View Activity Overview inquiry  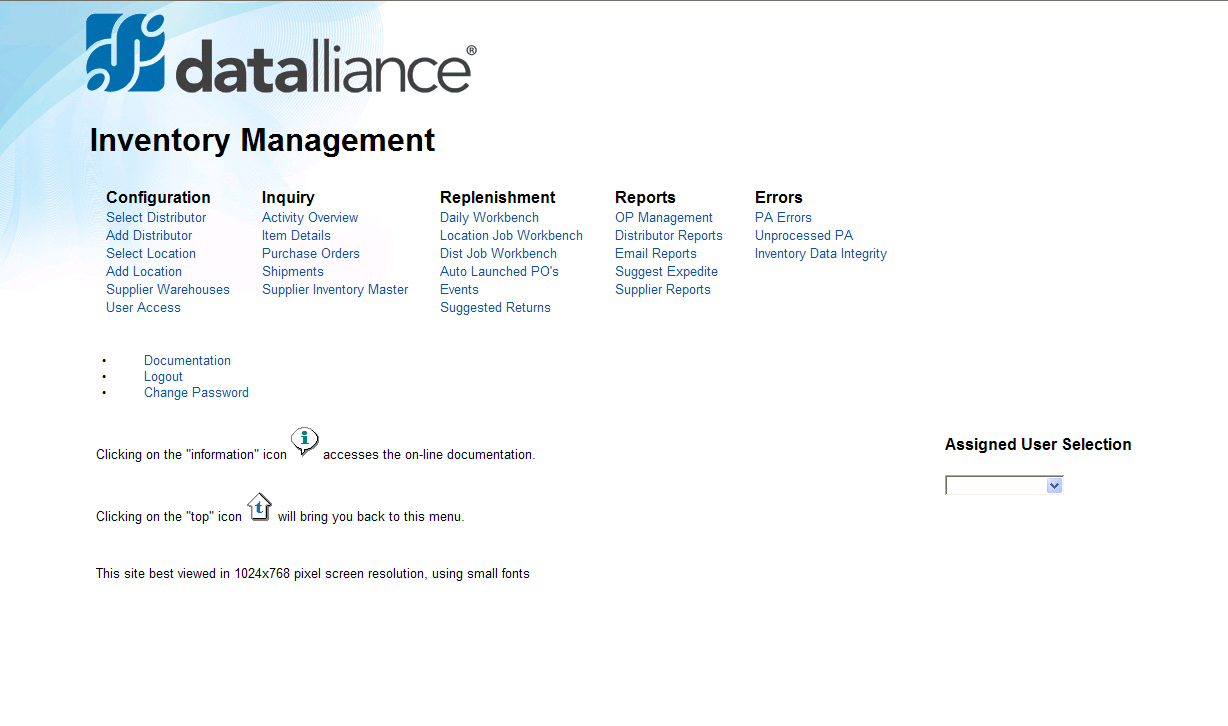click(x=310, y=217)
